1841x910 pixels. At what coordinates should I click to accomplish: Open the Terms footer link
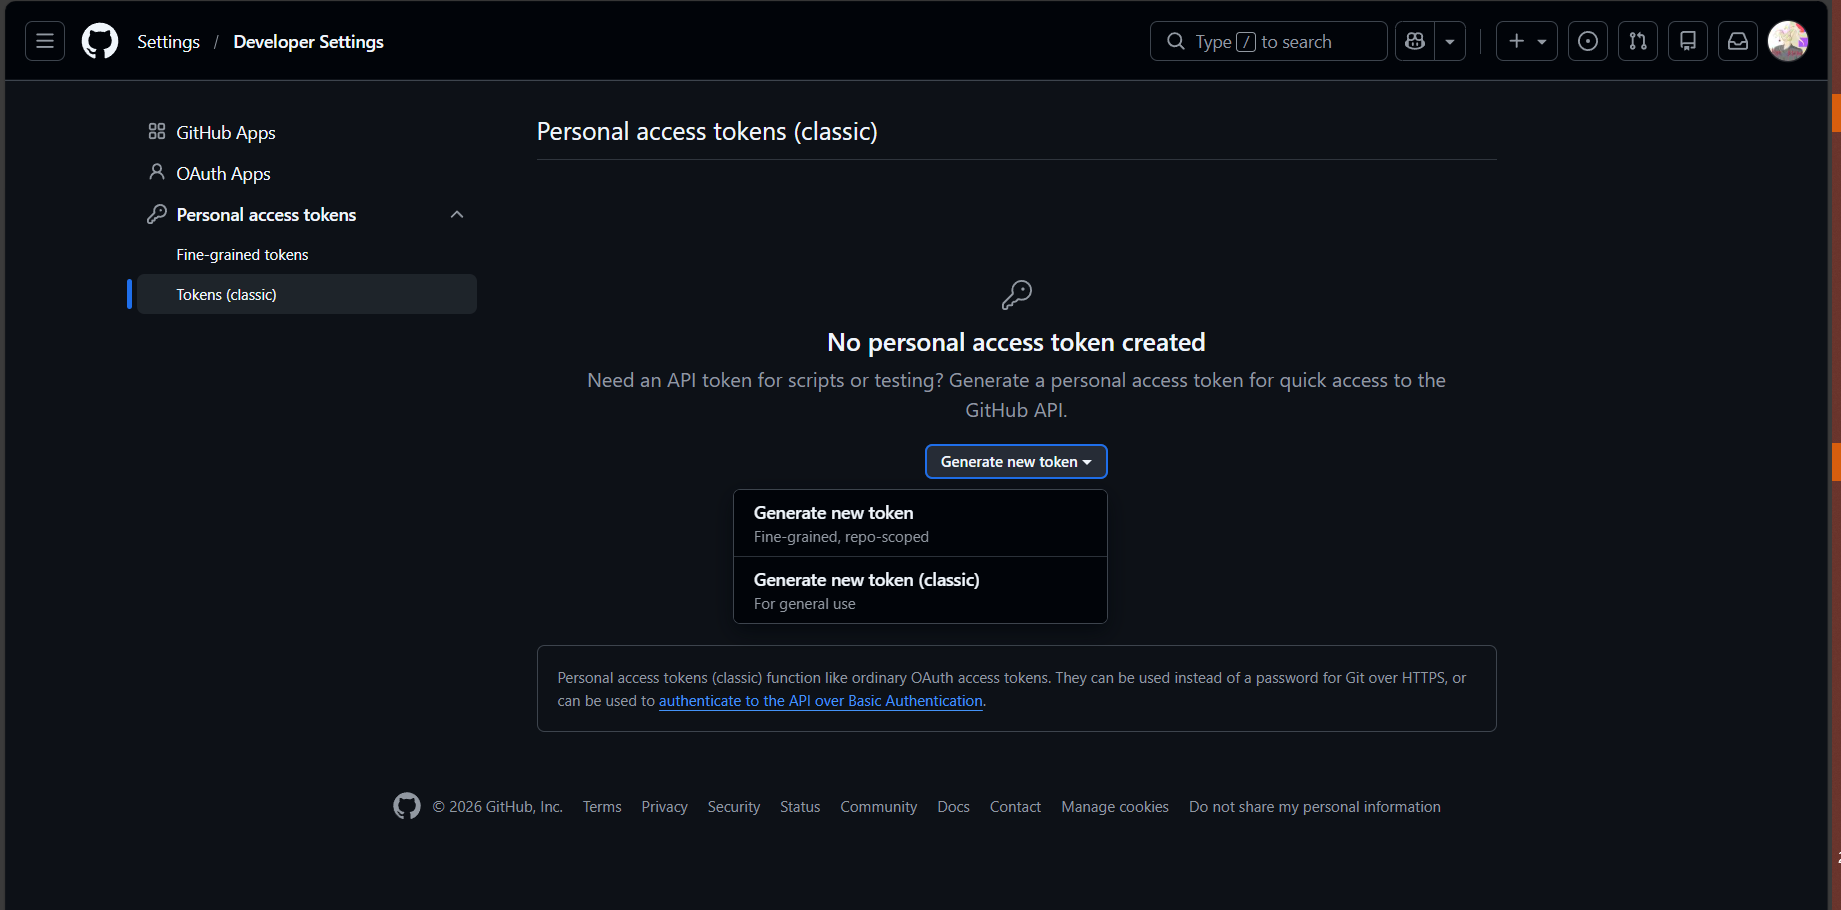602,807
